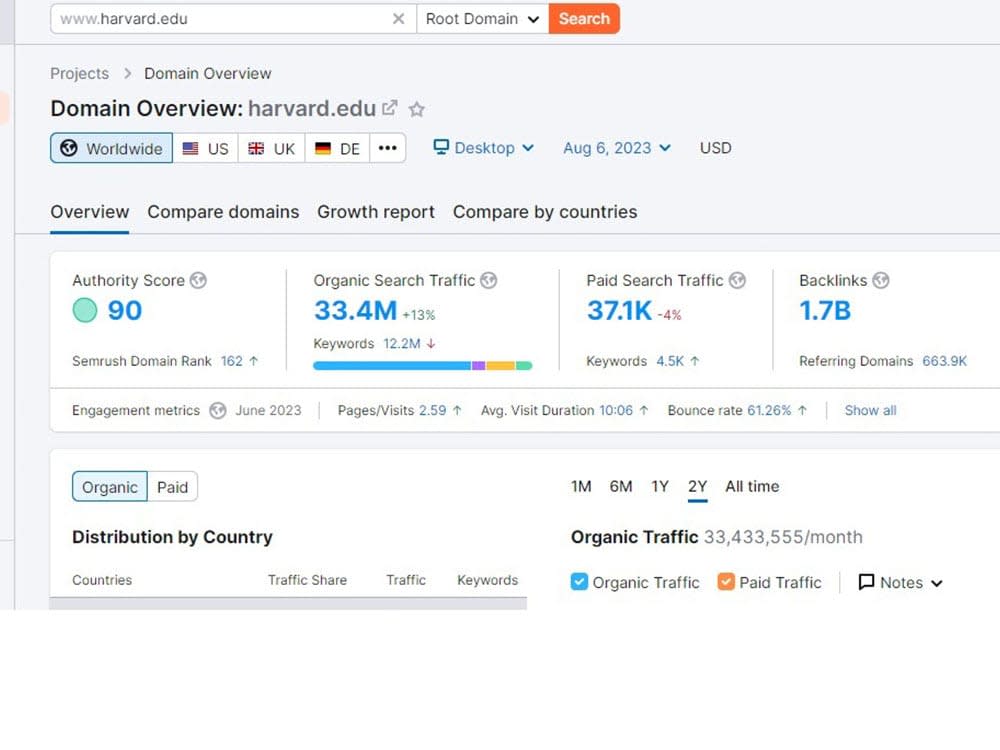1000x750 pixels.
Task: Click globe icon beside Organic Search Traffic
Action: coord(489,280)
